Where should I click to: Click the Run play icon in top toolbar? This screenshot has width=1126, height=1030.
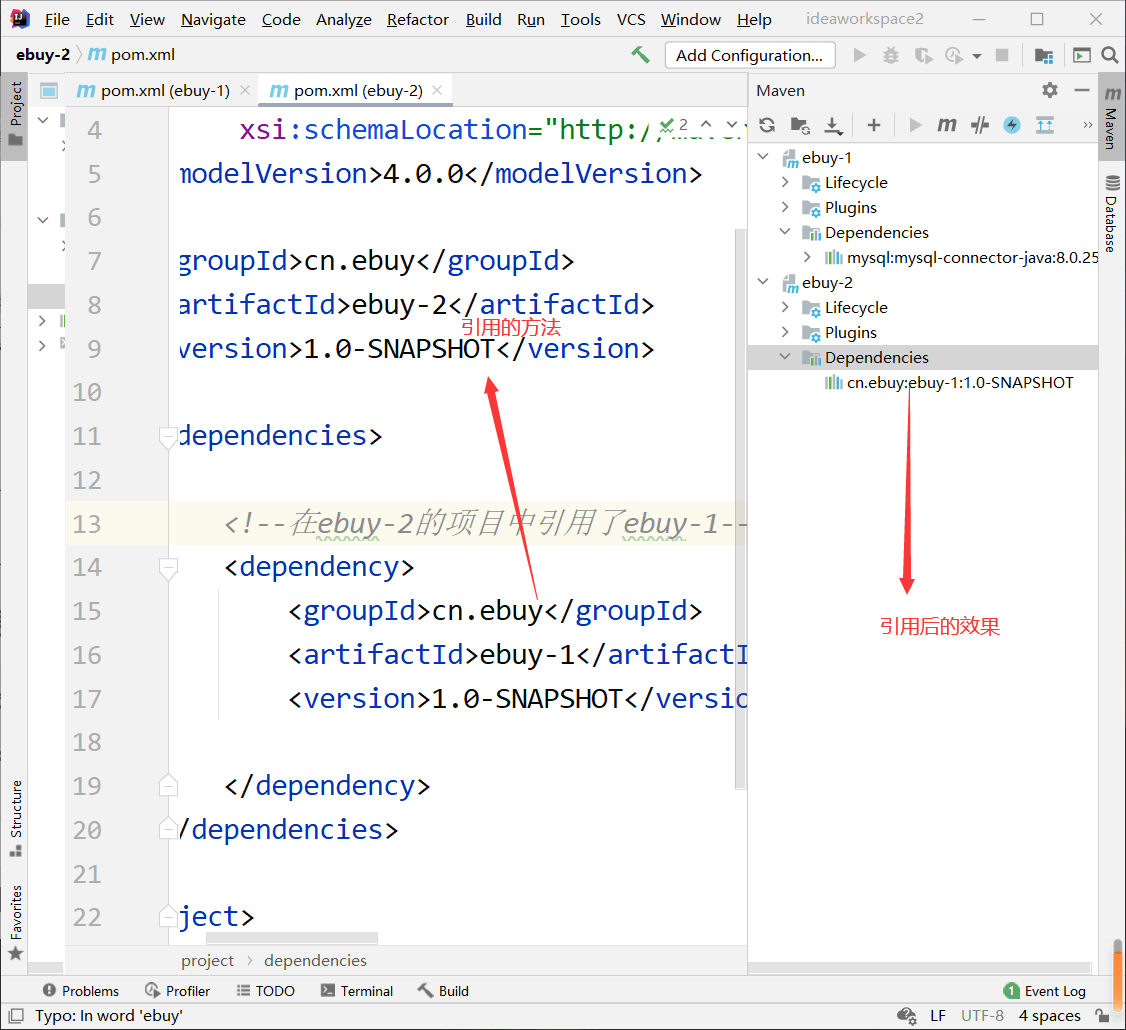[859, 55]
